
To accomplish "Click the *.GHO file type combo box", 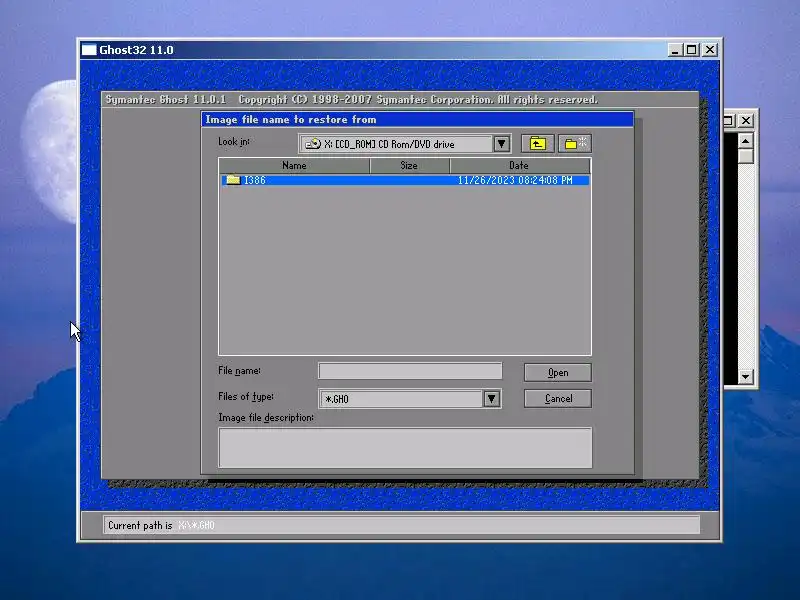I will [x=410, y=398].
